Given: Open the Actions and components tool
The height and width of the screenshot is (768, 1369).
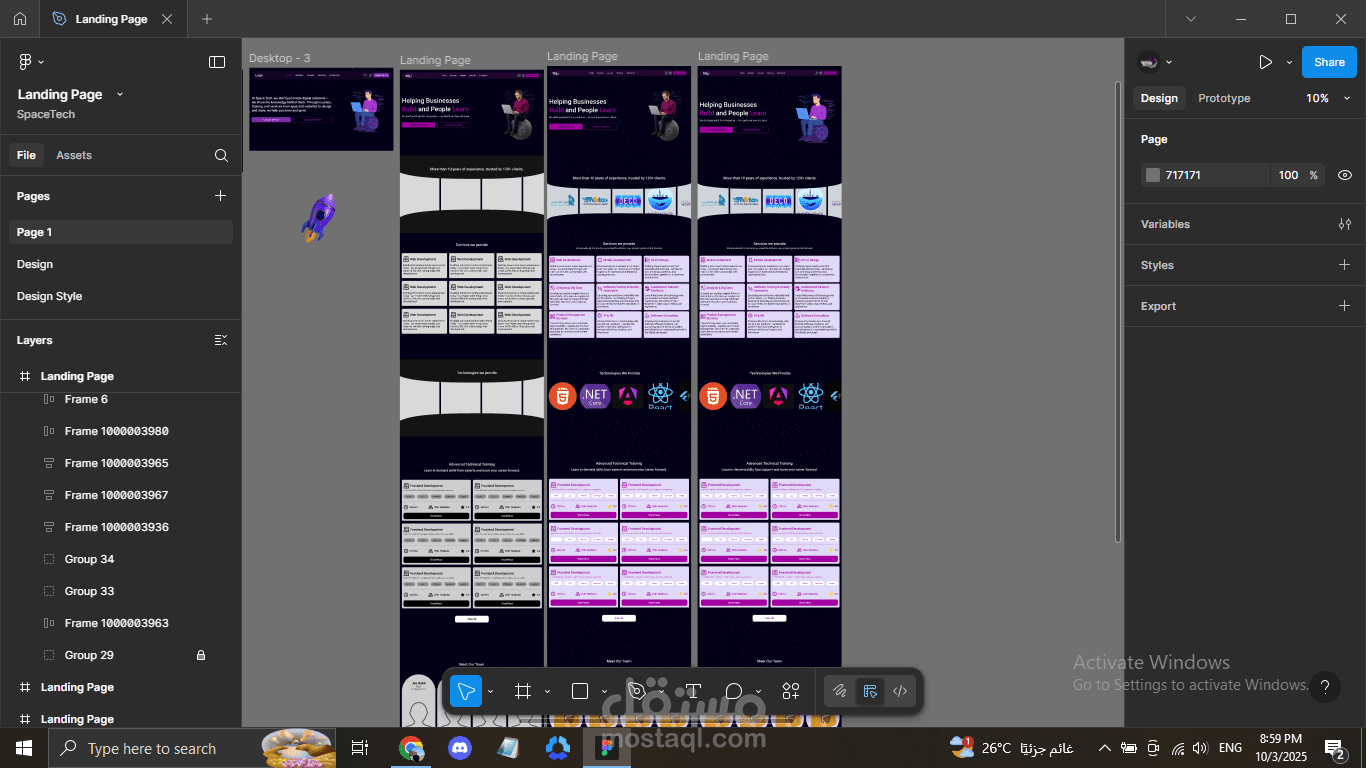Looking at the screenshot, I should point(791,691).
